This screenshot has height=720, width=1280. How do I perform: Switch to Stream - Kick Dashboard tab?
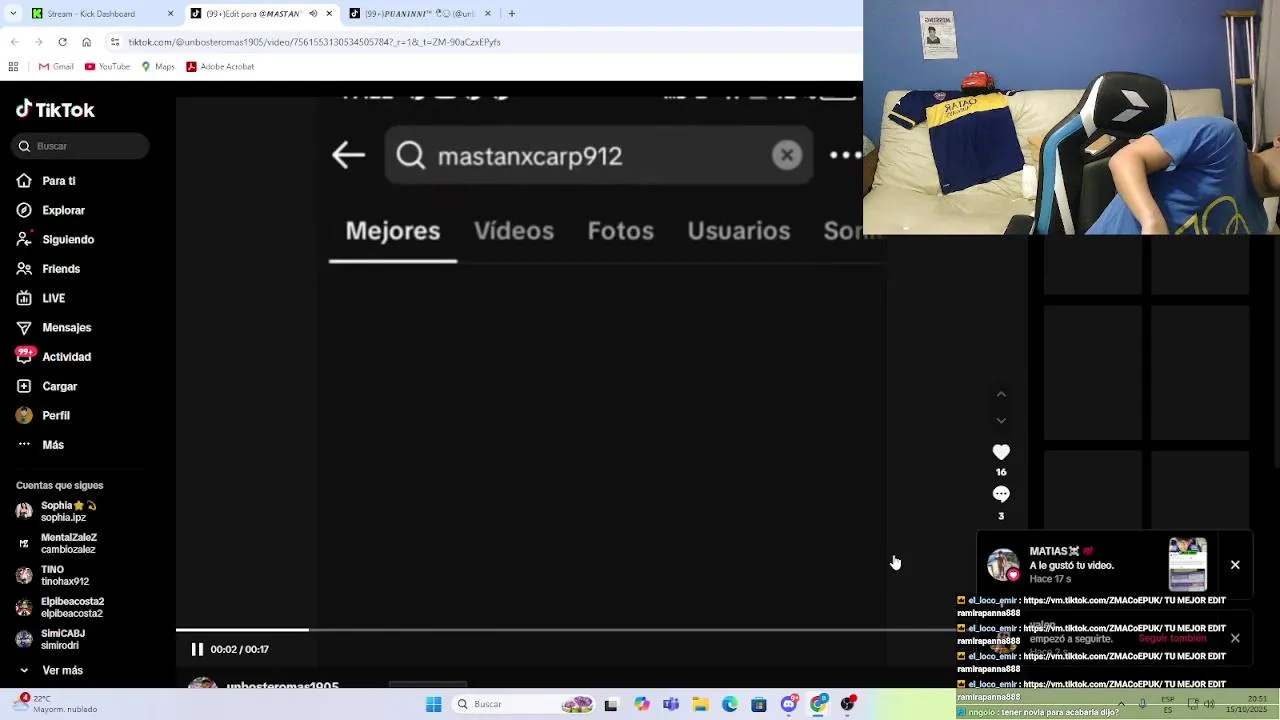click(x=91, y=14)
